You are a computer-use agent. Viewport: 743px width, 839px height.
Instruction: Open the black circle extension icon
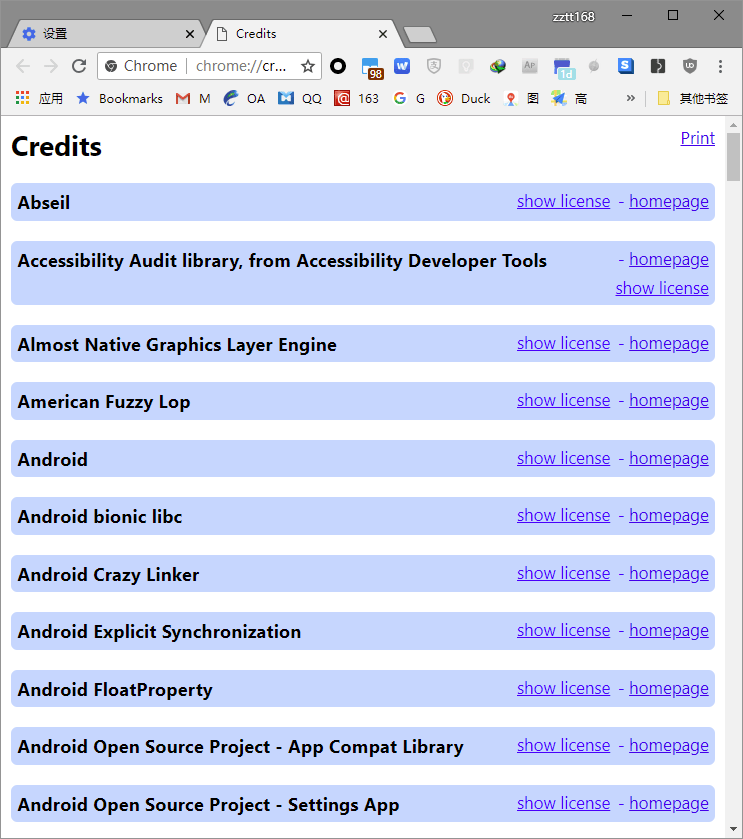338,66
